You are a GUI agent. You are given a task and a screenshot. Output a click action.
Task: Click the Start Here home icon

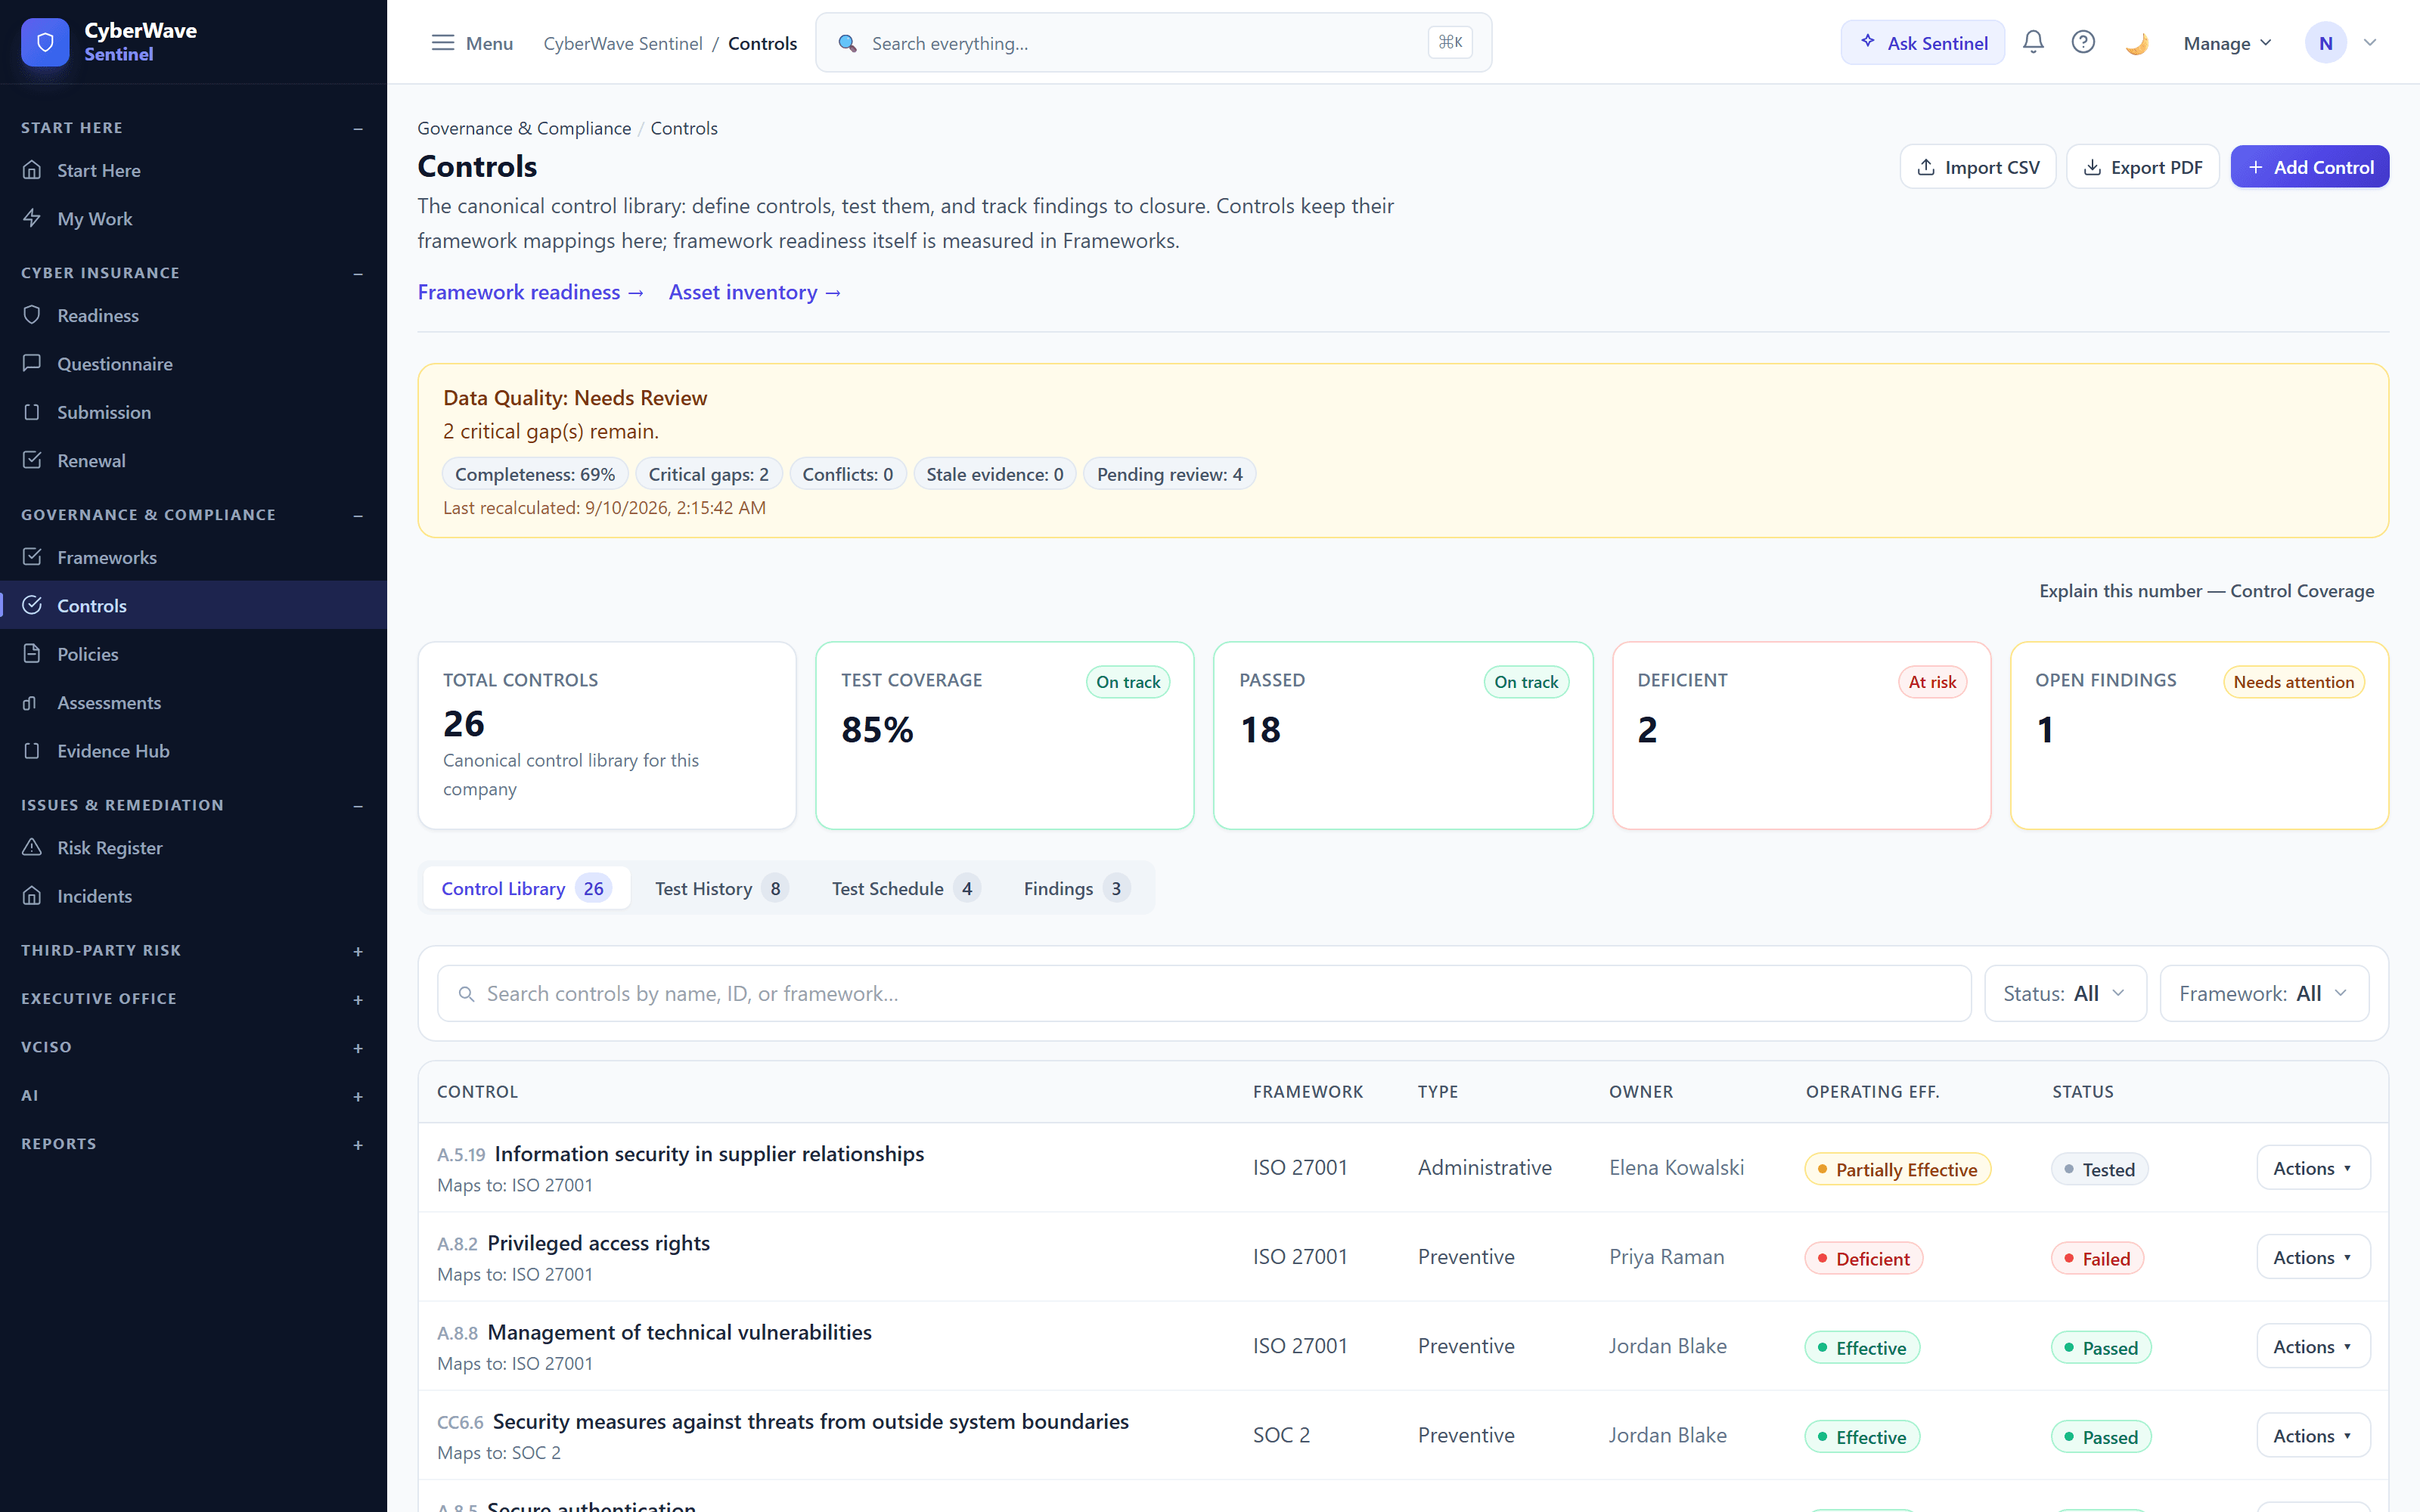click(x=32, y=170)
